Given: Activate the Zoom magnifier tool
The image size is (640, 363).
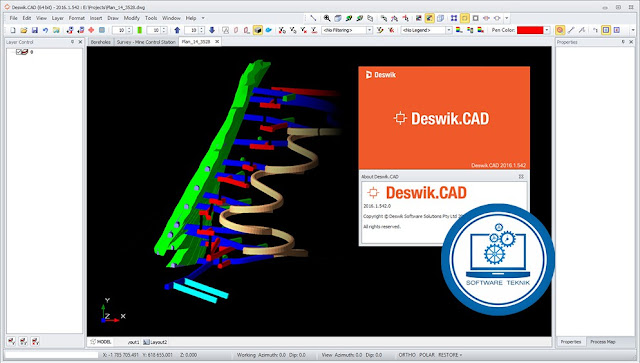Looking at the screenshot, I should 327,18.
